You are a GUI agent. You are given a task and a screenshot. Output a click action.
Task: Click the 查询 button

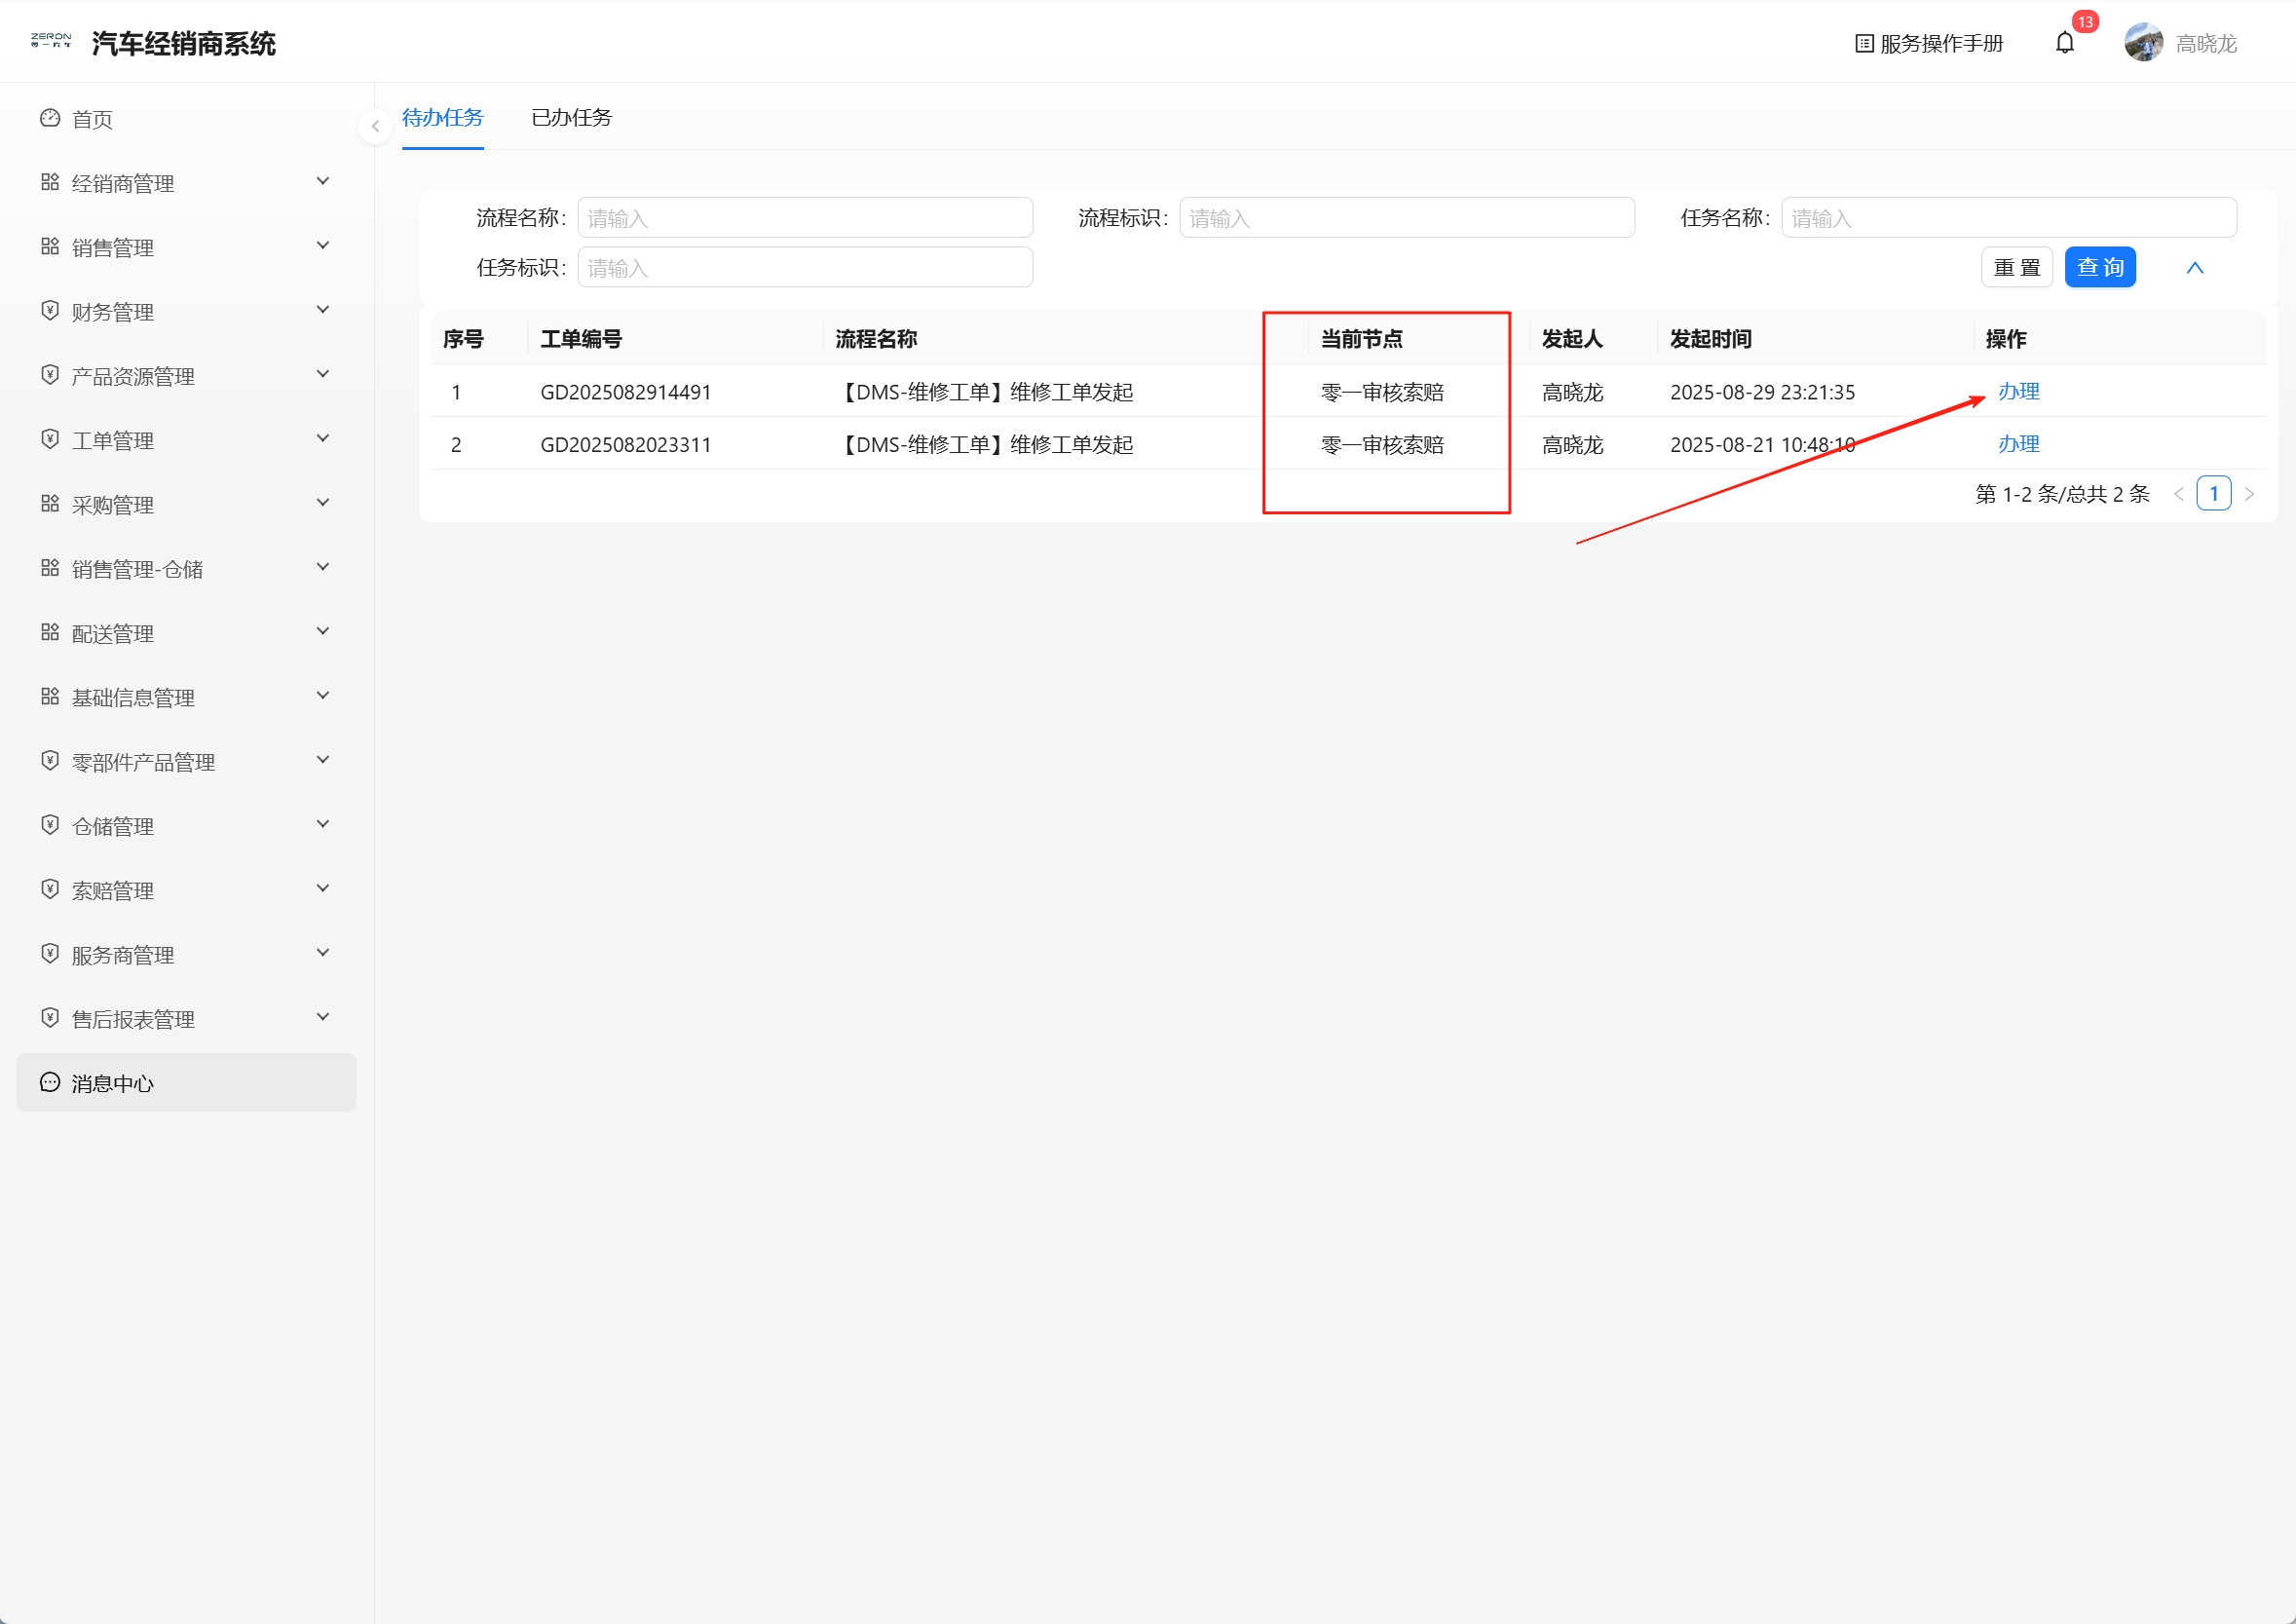pos(2100,268)
